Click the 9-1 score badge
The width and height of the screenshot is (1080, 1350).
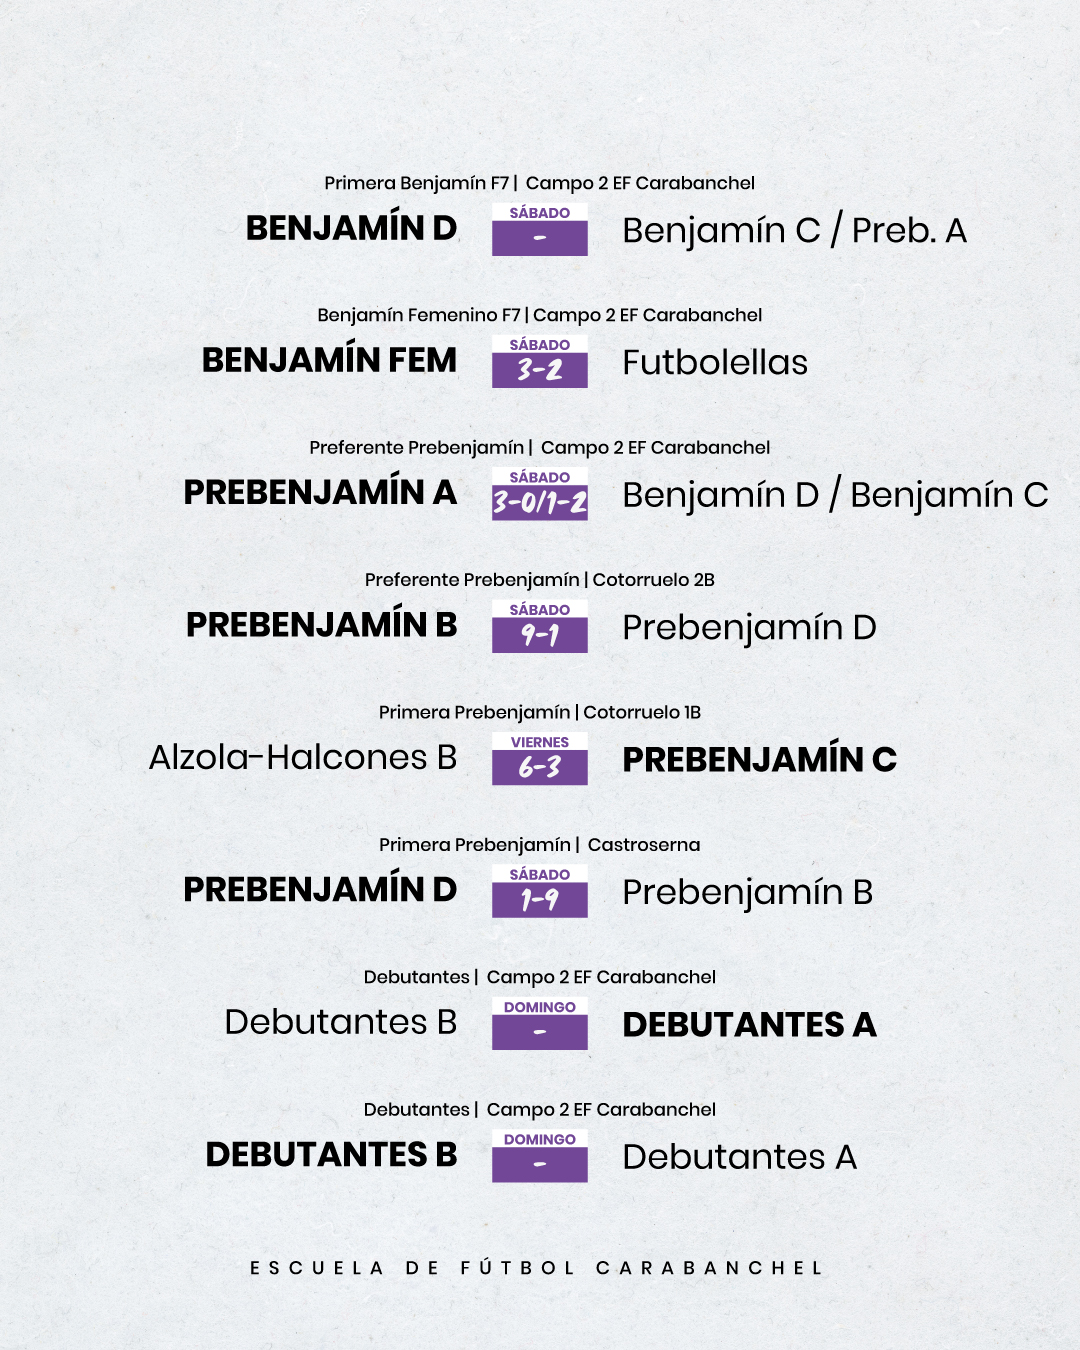539,627
